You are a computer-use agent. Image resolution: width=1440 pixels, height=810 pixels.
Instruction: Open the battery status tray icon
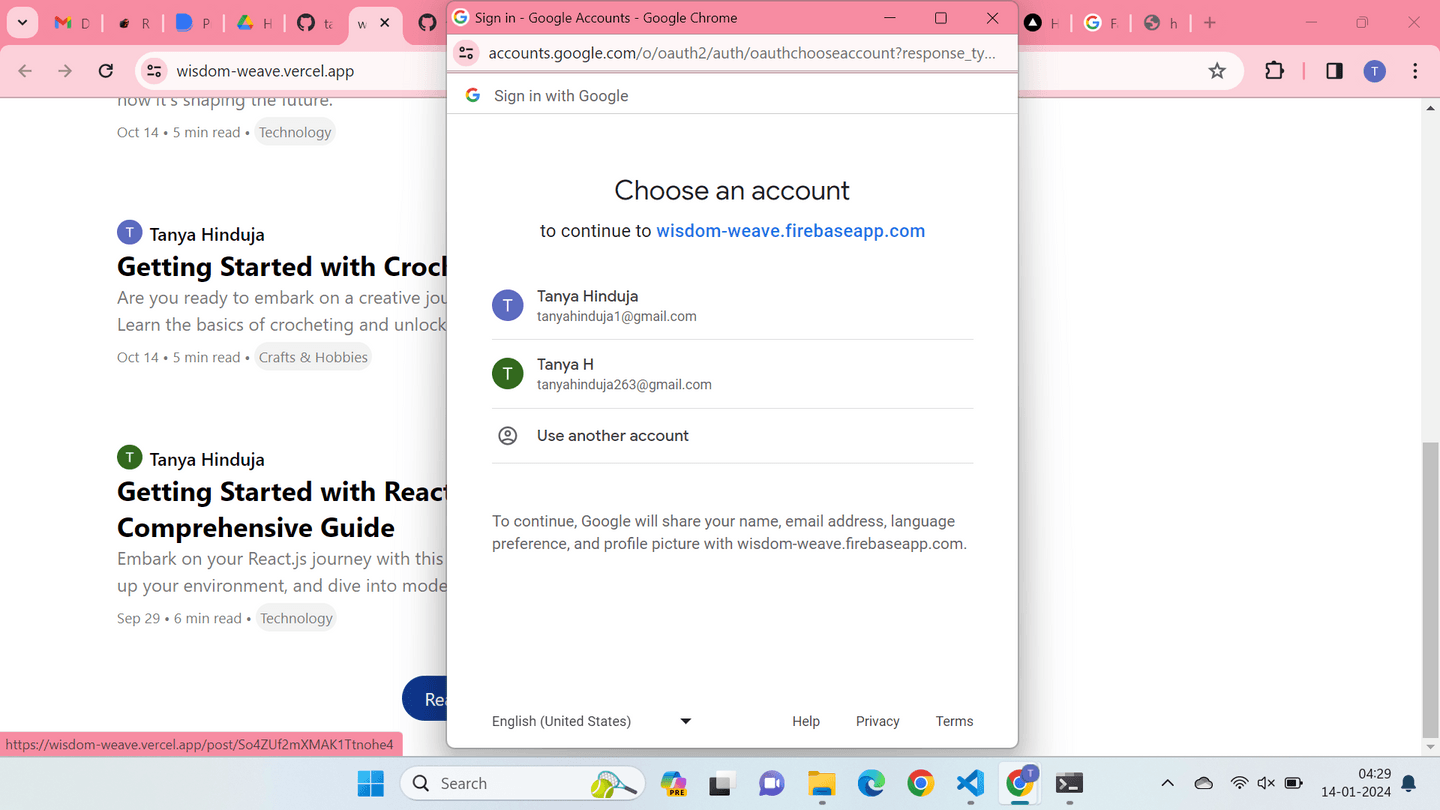click(x=1293, y=783)
